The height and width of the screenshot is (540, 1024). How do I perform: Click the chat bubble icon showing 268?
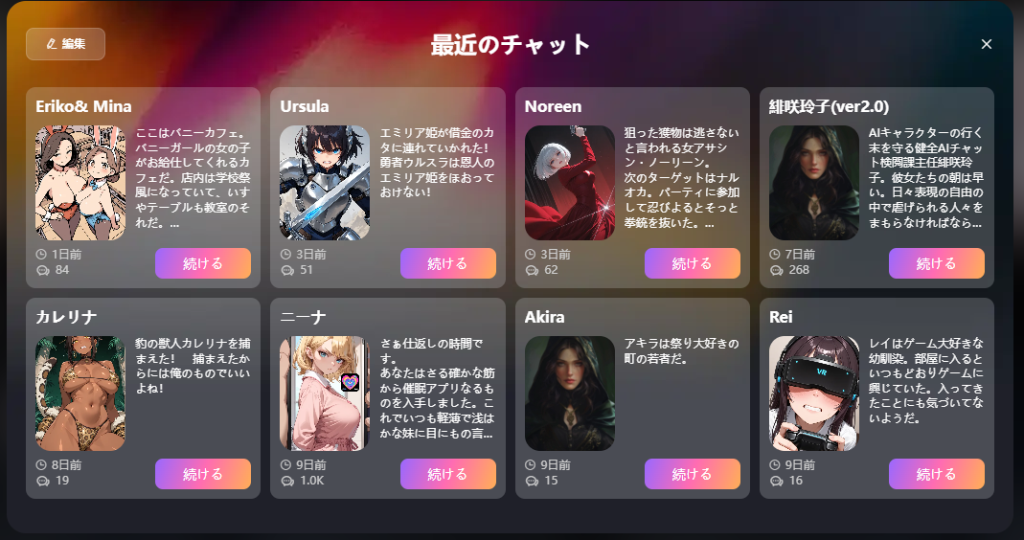click(x=776, y=270)
